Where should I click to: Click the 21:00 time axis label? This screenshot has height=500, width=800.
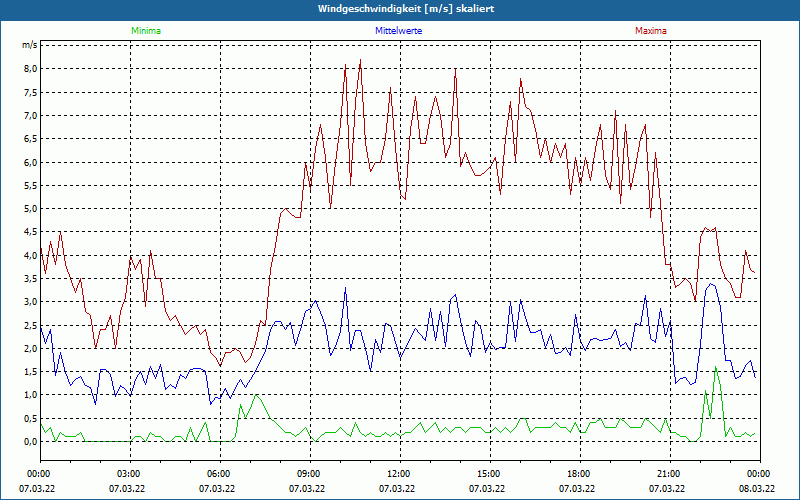pos(668,473)
